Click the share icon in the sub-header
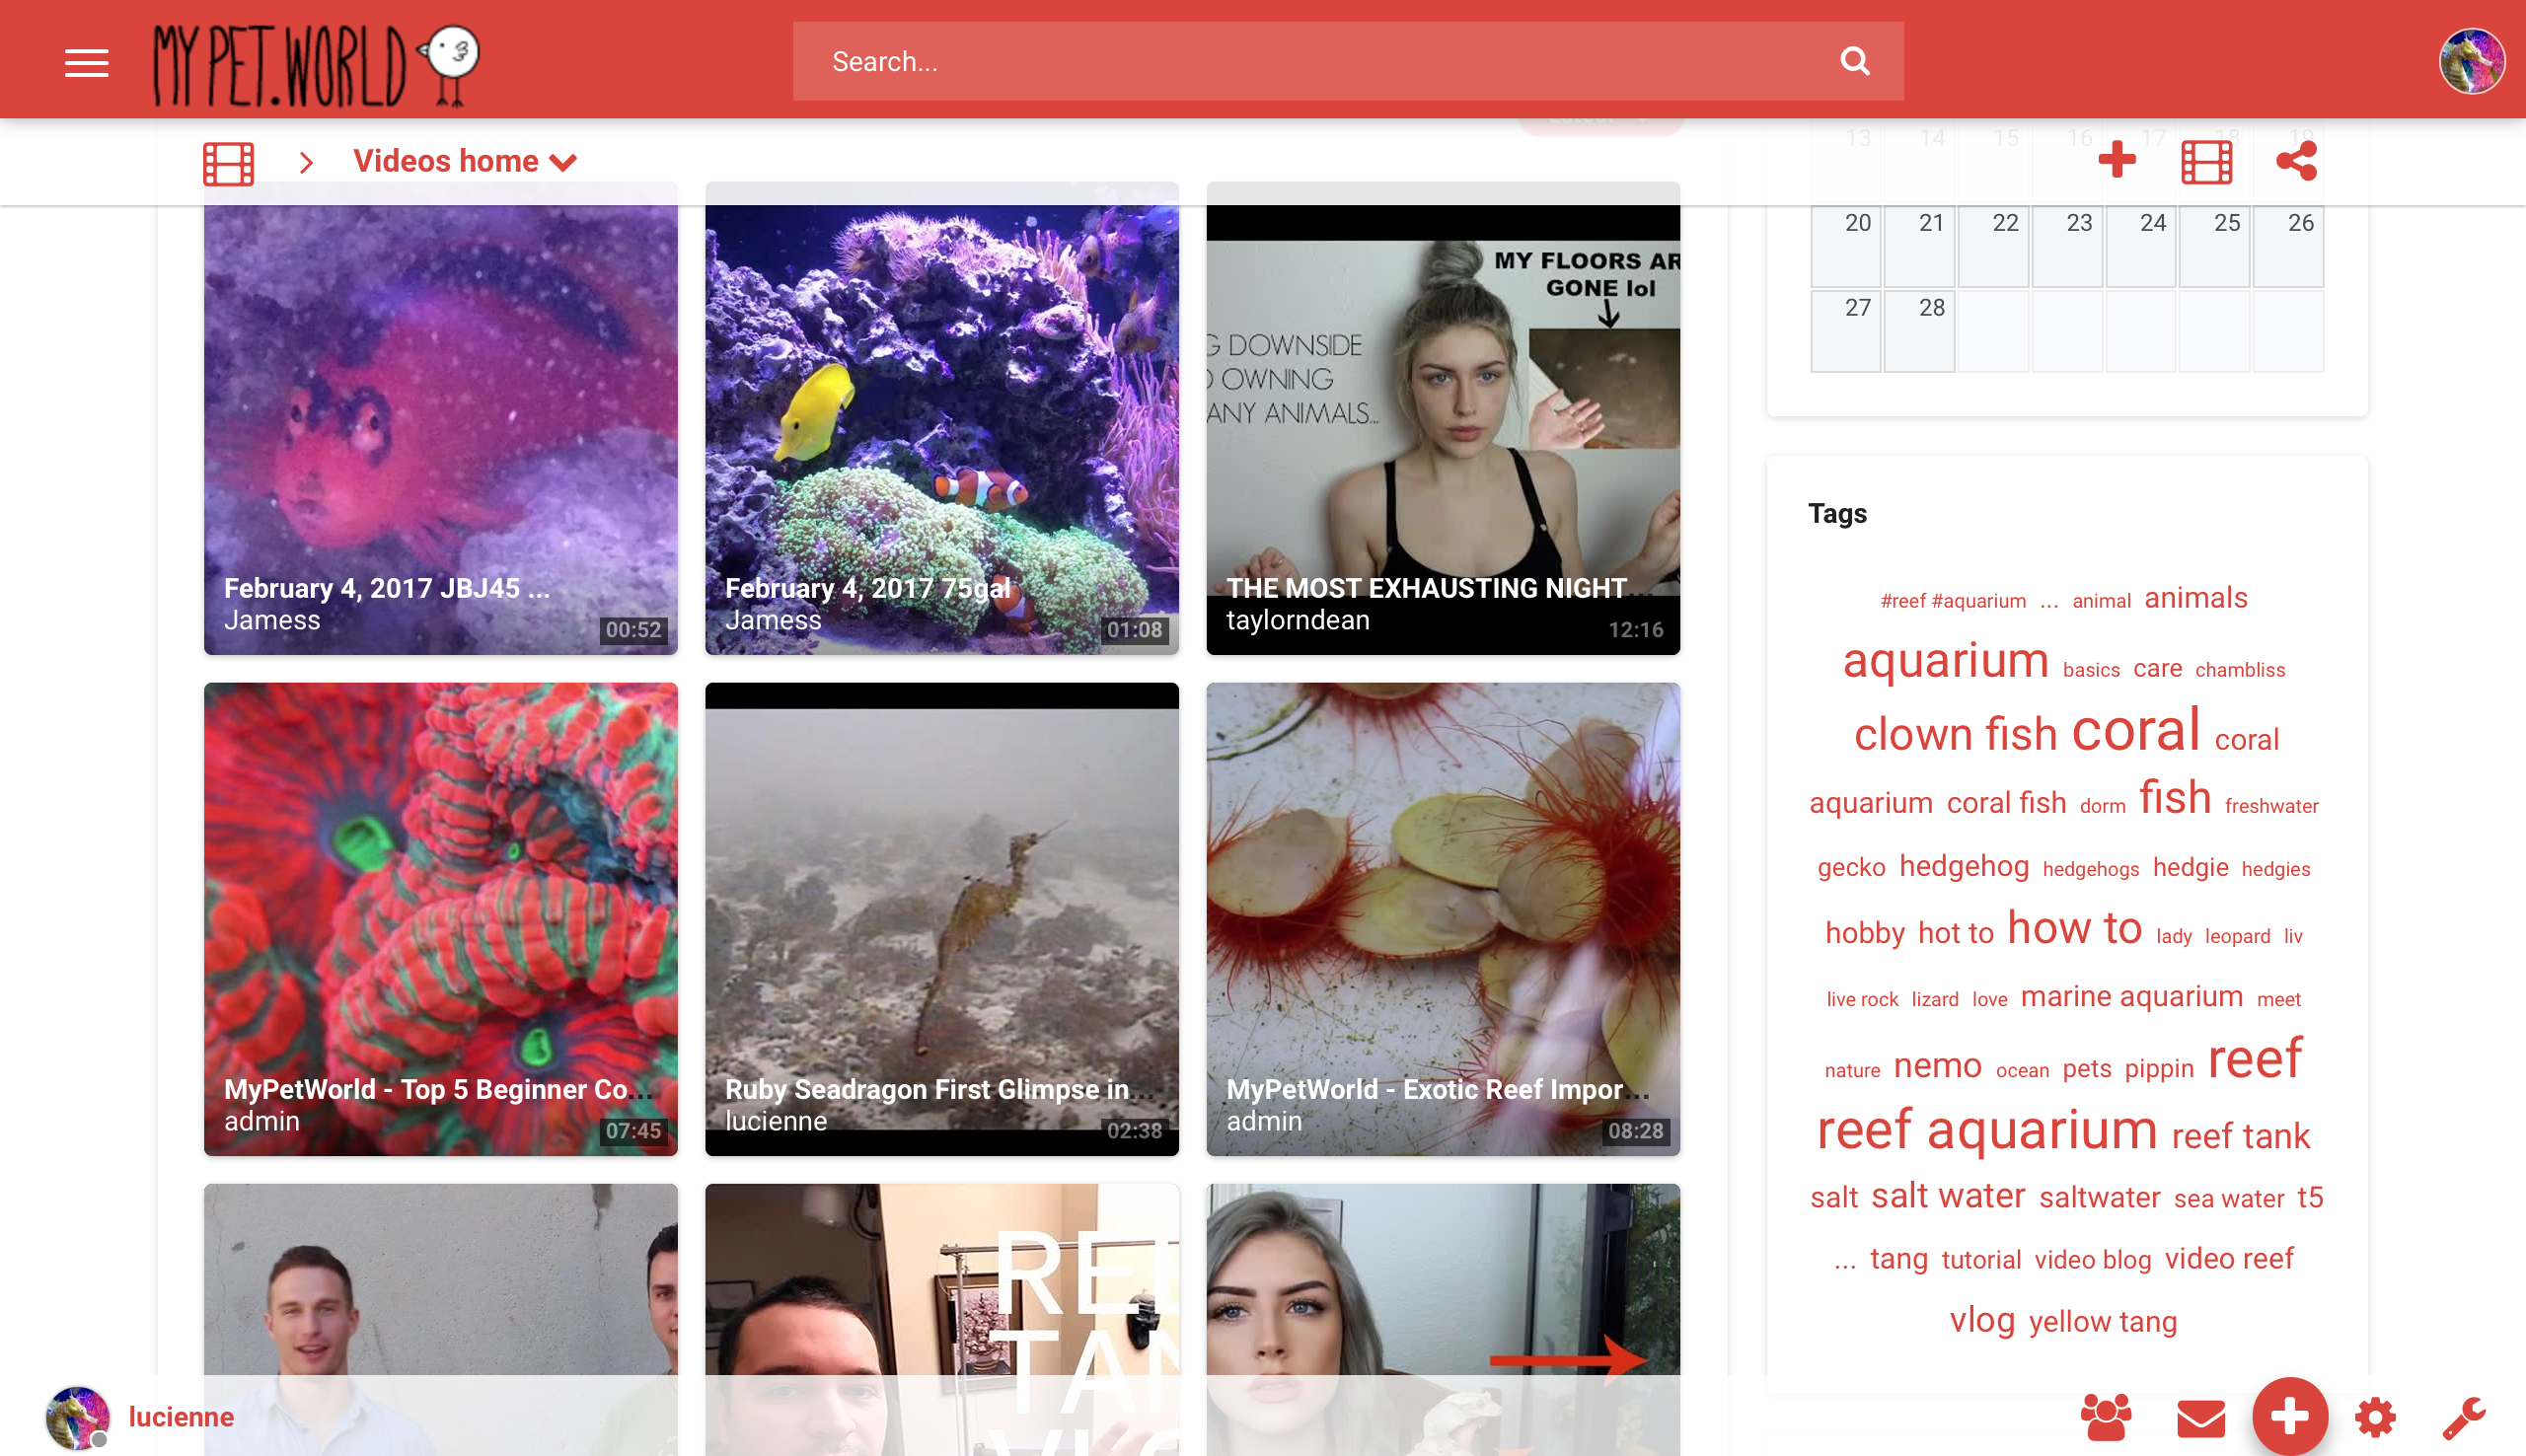 click(x=2296, y=160)
